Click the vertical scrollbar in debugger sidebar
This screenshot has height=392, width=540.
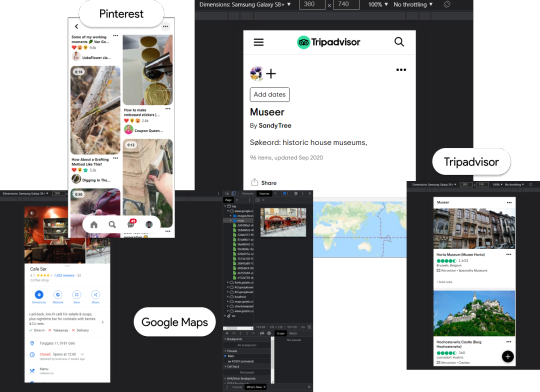pos(273,360)
